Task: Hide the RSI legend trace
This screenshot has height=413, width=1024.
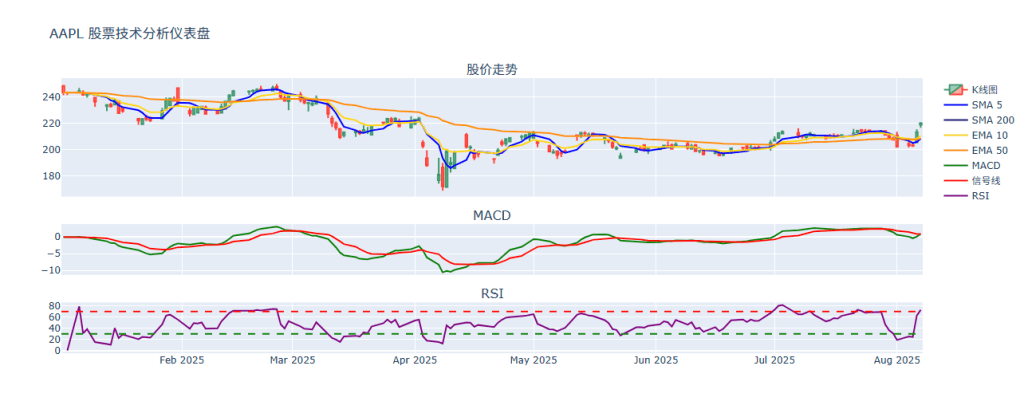Action: pyautogui.click(x=967, y=196)
